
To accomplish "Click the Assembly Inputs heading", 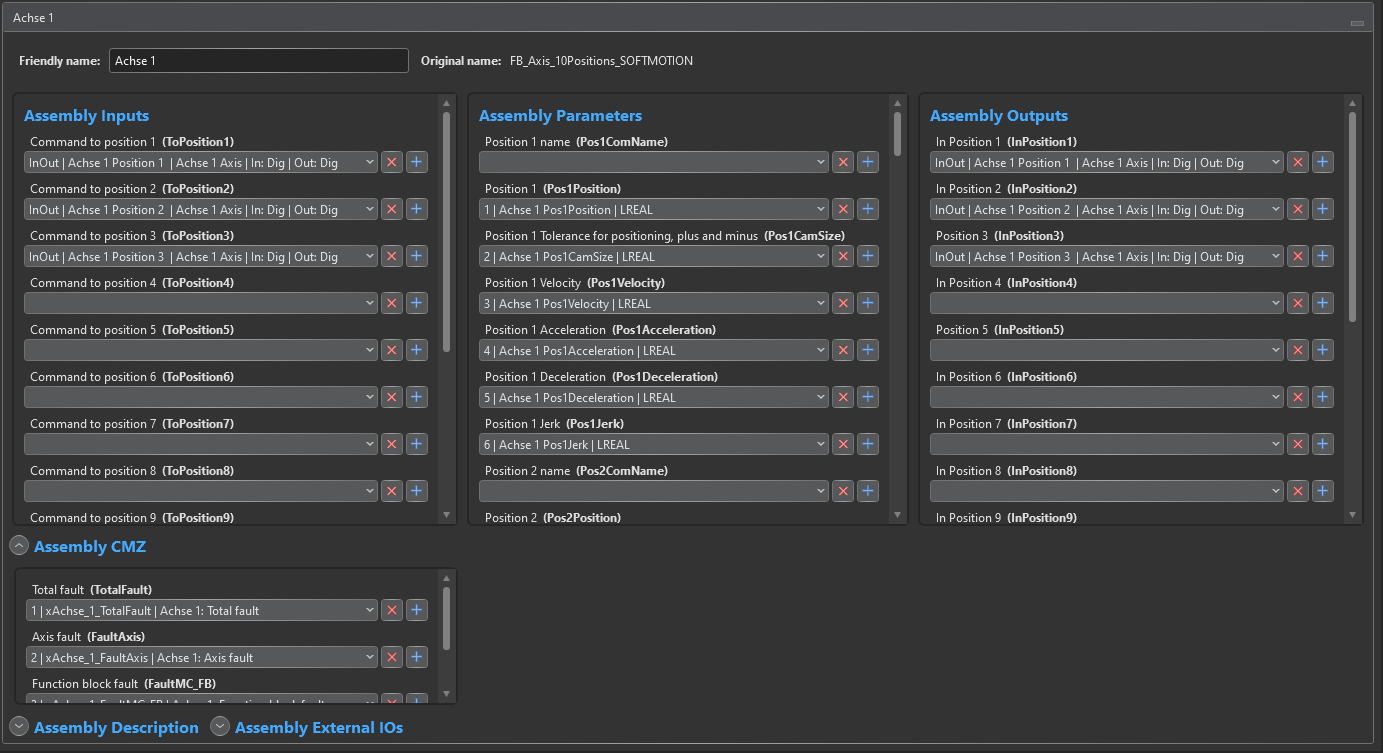I will pos(87,115).
